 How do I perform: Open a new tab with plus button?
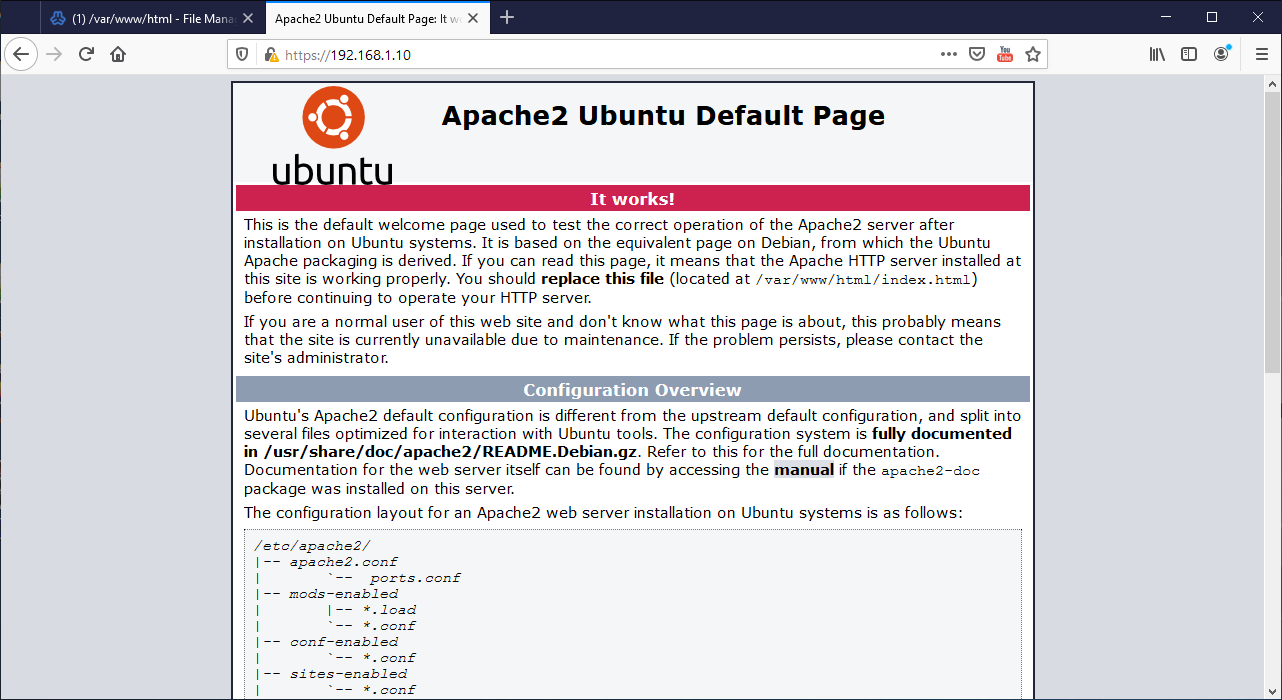coord(507,17)
